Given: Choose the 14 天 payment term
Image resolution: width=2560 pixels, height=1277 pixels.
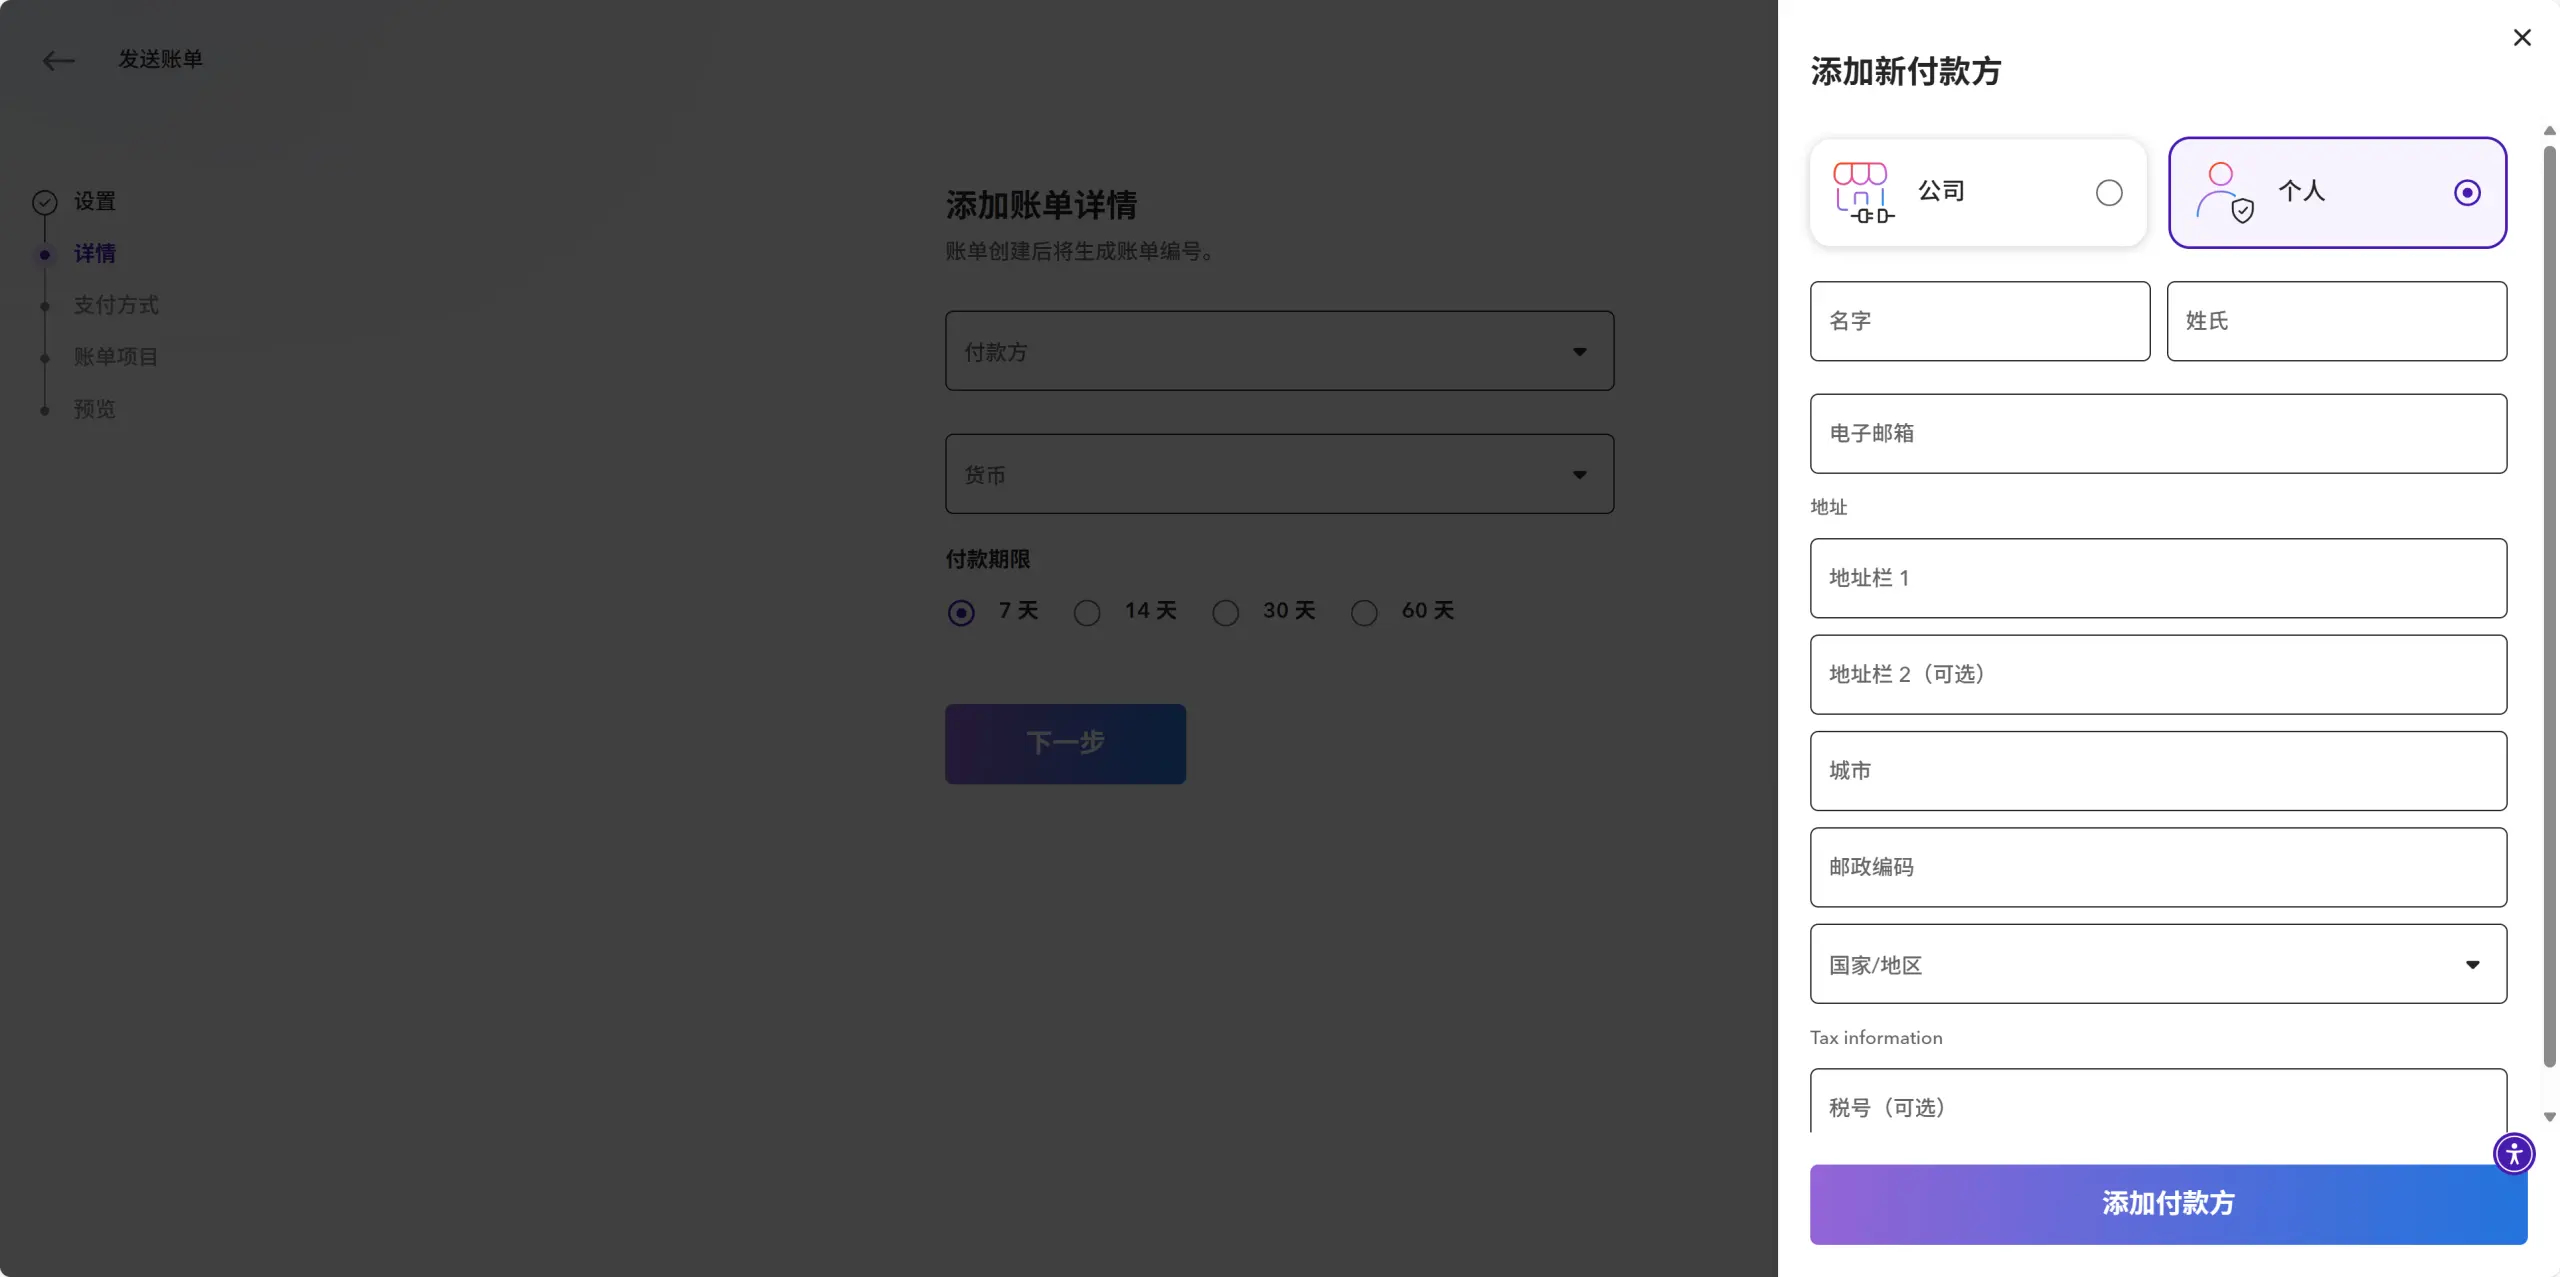Looking at the screenshot, I should pyautogui.click(x=1087, y=612).
